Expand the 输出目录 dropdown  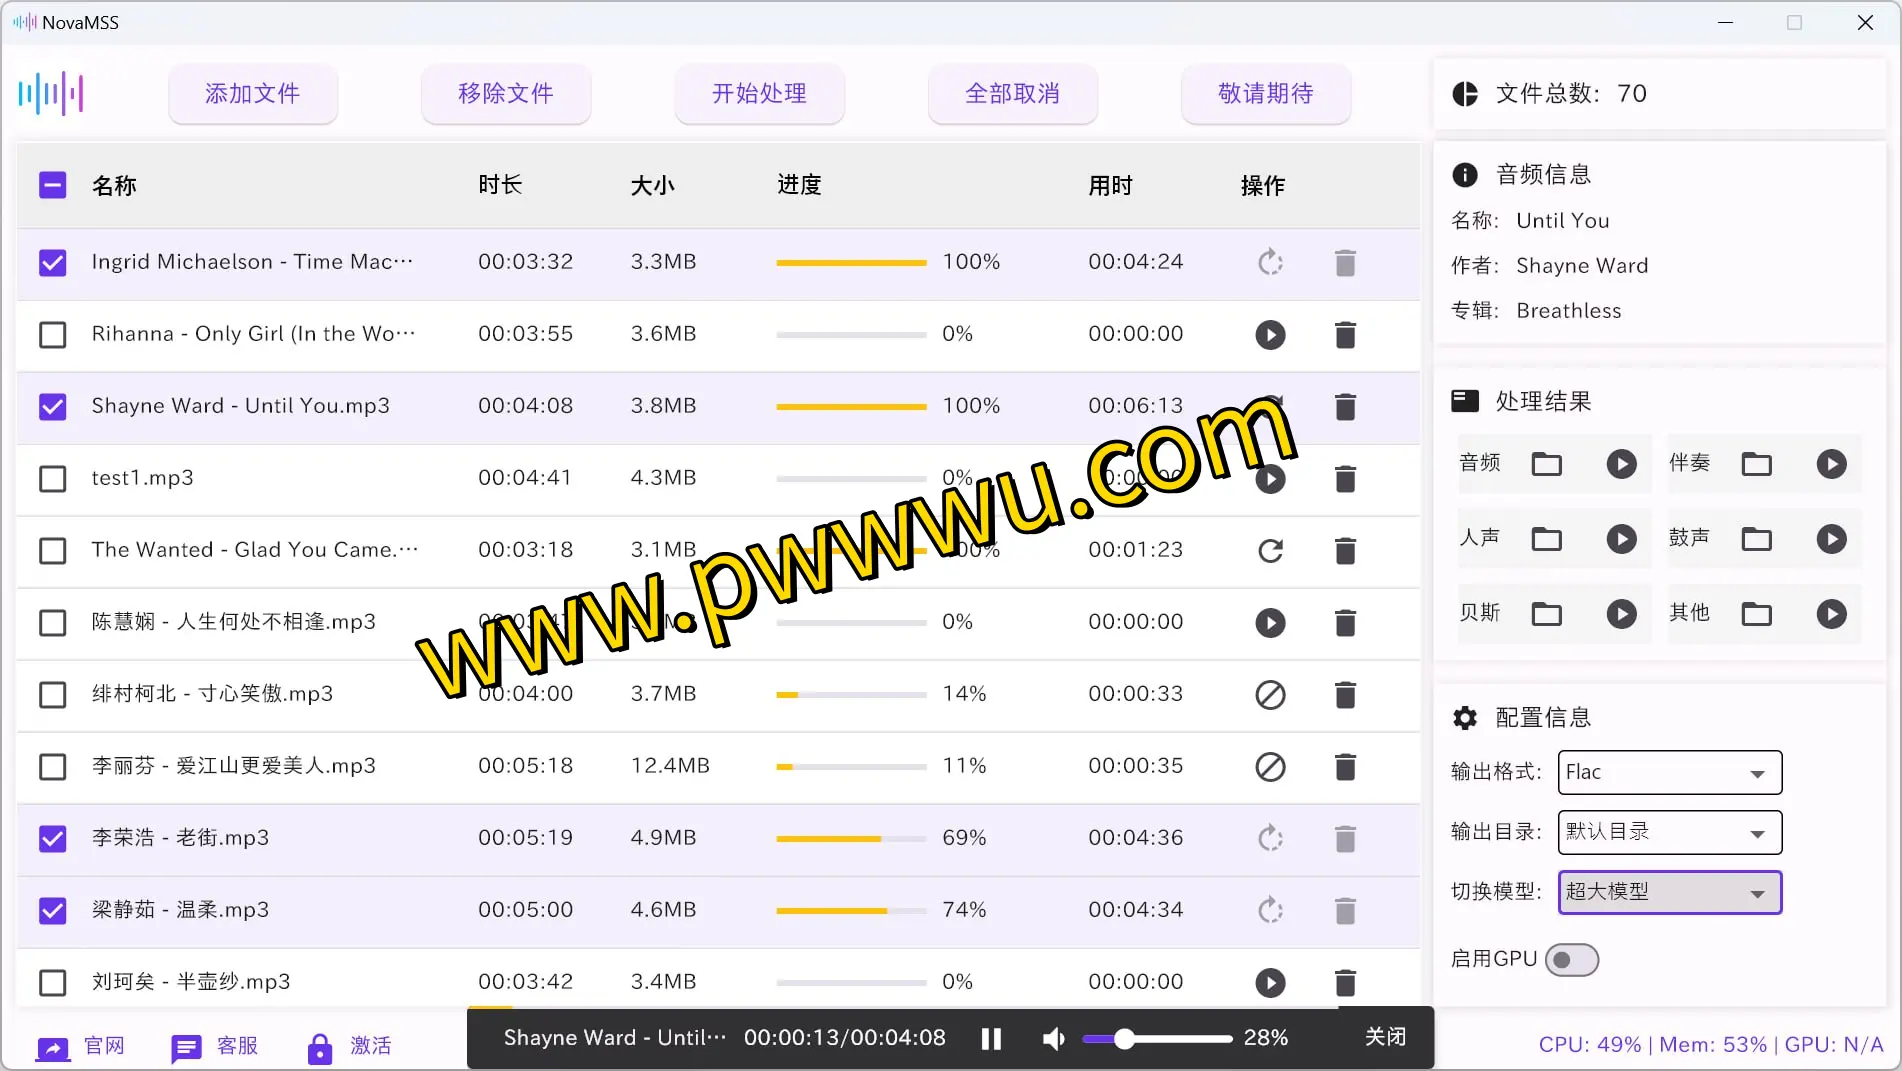tap(1669, 833)
